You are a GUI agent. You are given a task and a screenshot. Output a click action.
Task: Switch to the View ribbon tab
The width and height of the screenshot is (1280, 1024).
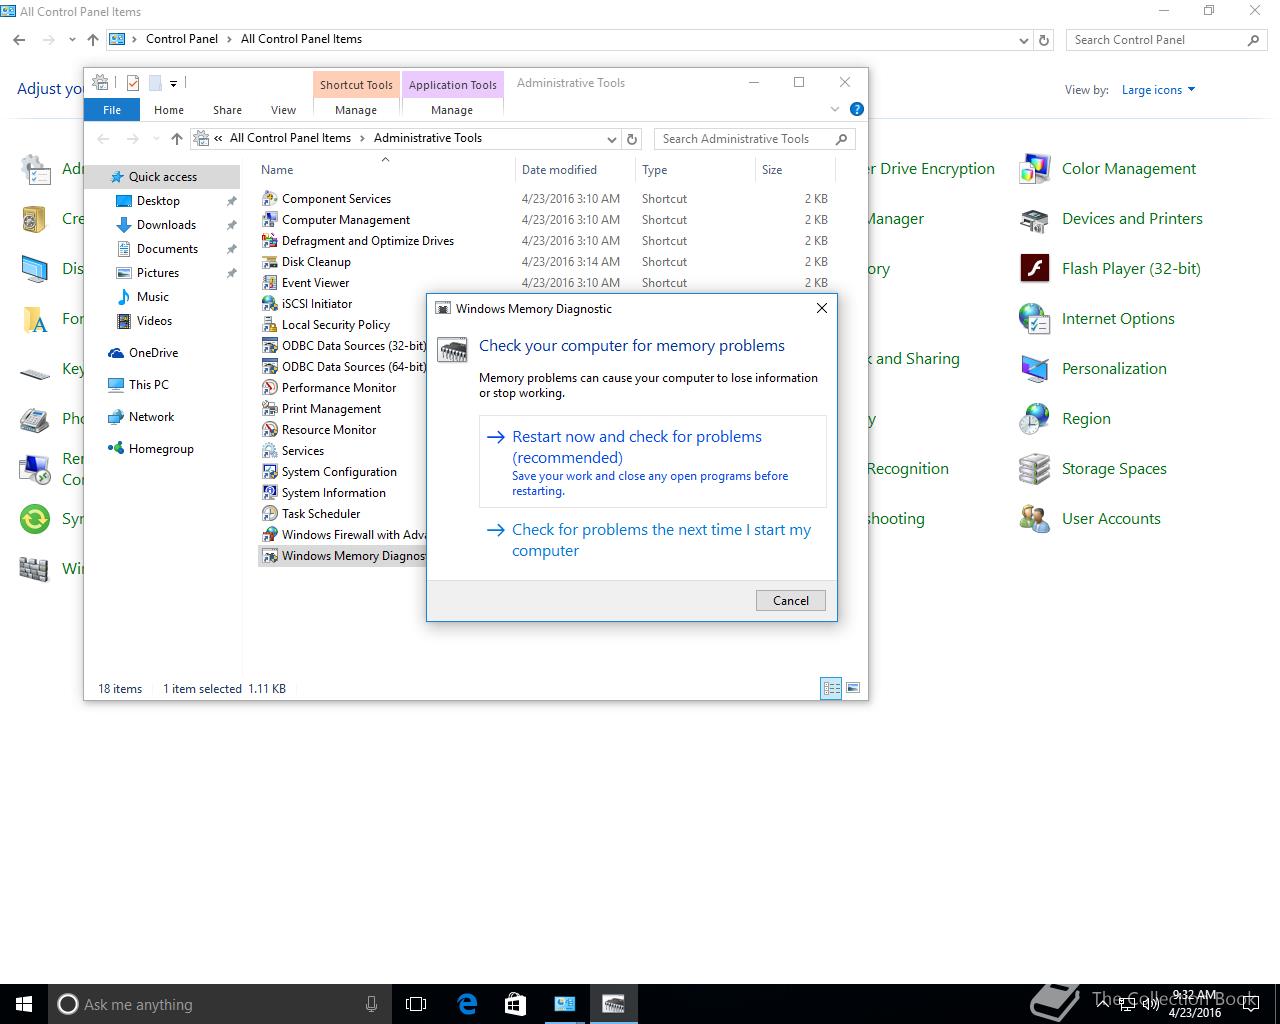[x=283, y=110]
